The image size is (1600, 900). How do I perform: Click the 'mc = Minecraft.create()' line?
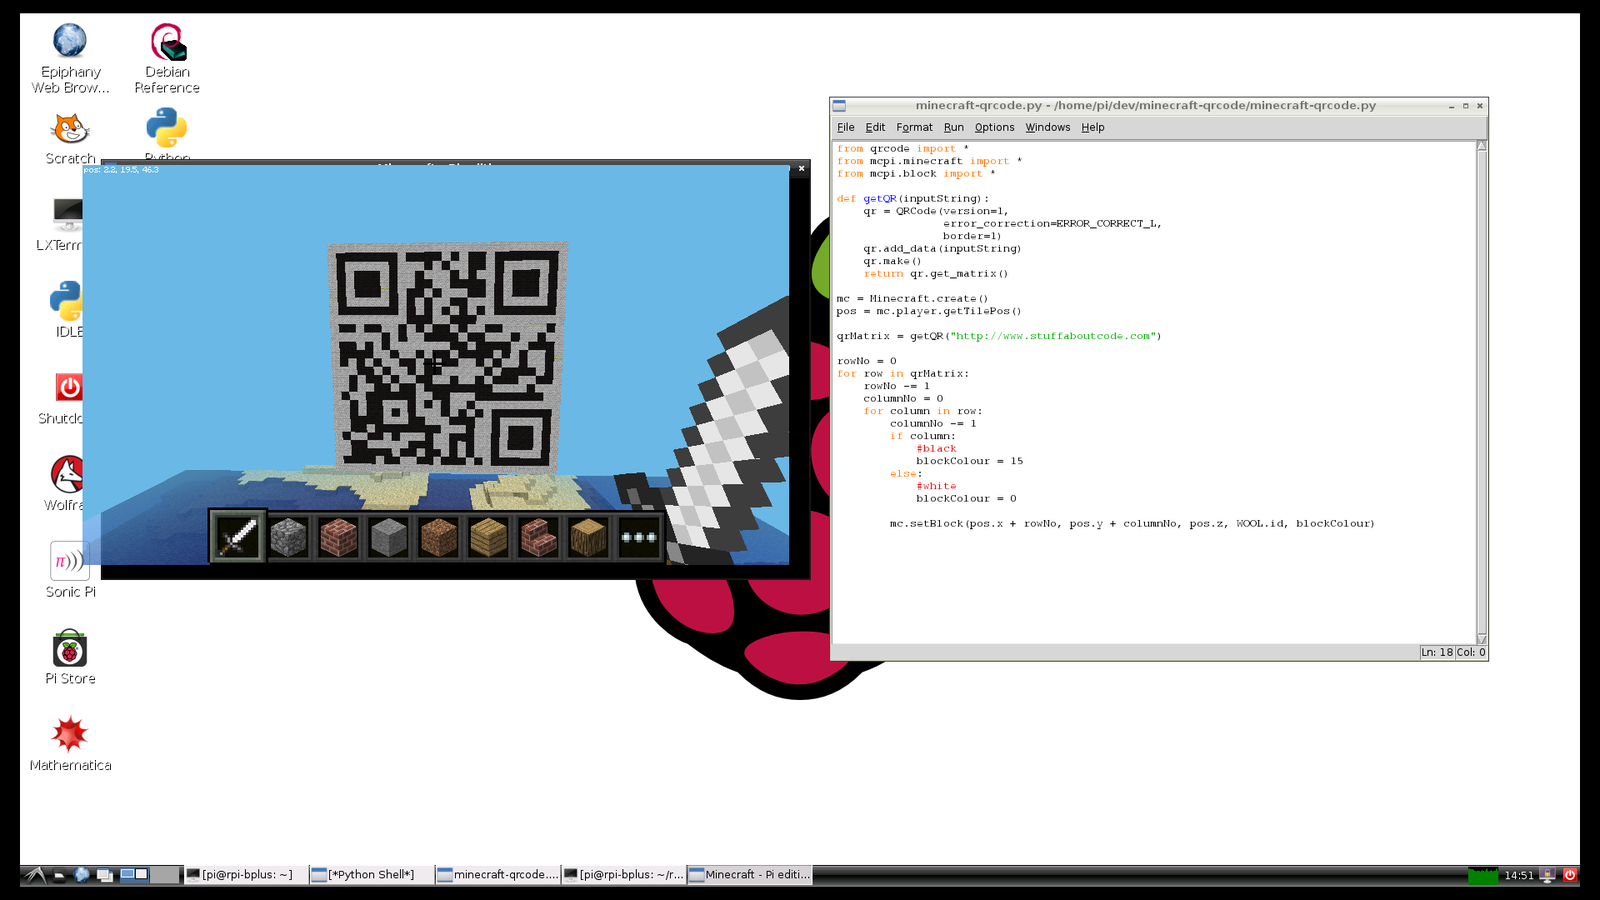912,298
